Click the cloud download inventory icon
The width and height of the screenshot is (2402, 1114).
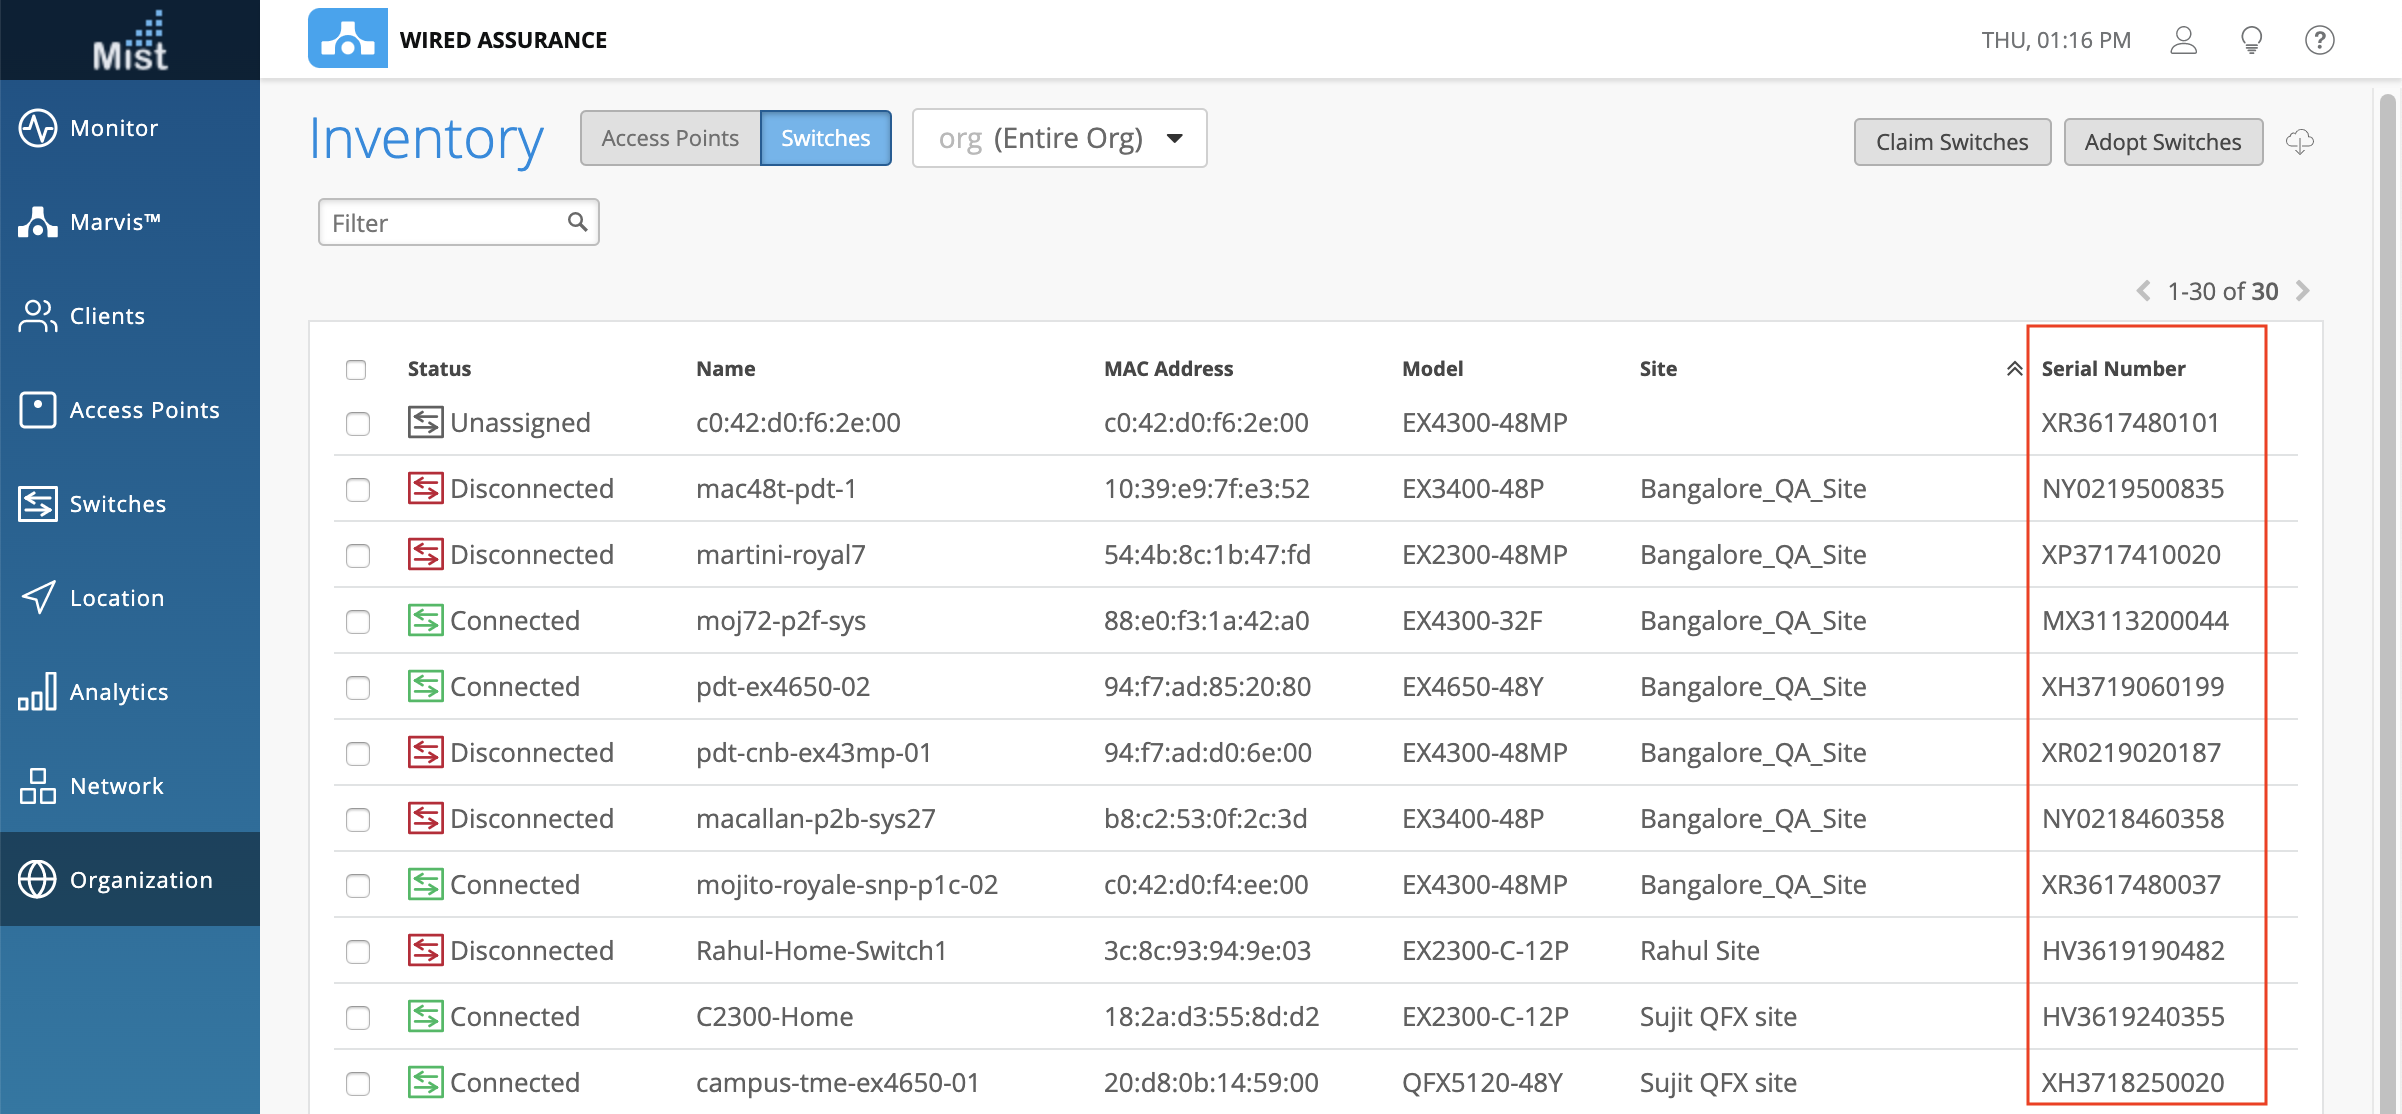[2299, 142]
